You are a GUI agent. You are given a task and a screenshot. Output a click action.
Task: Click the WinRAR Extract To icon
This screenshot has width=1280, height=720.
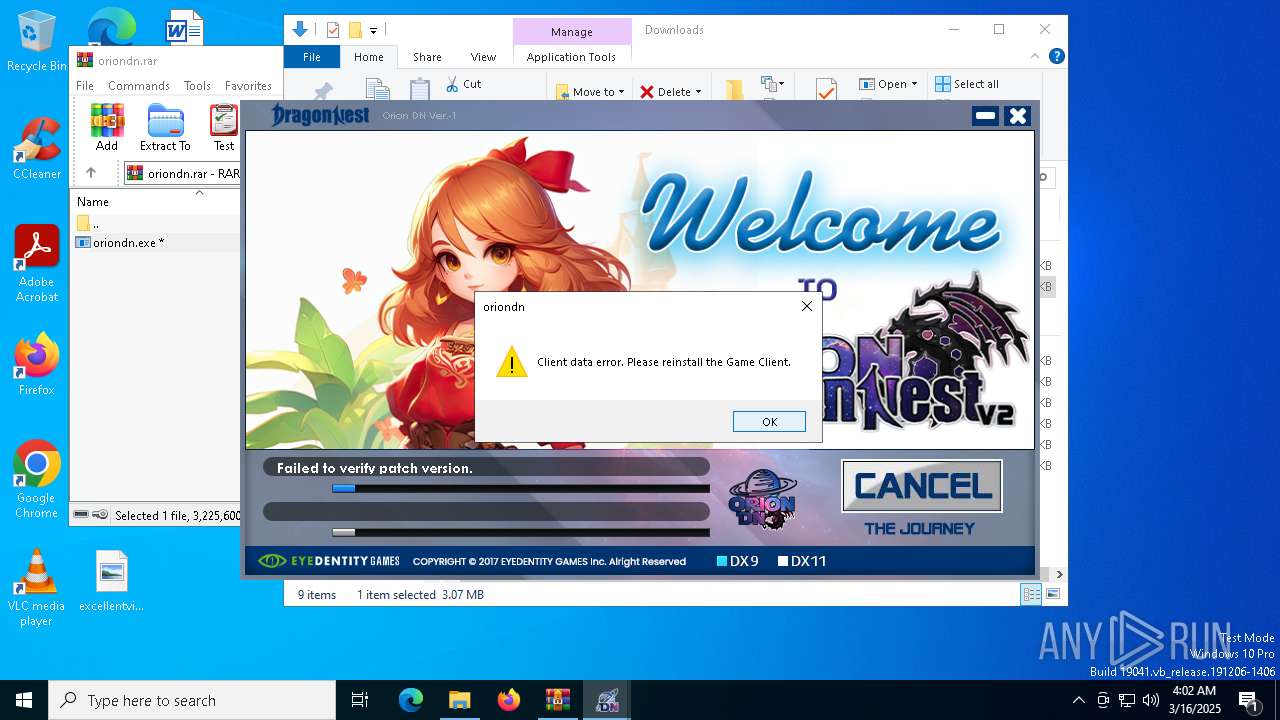165,127
